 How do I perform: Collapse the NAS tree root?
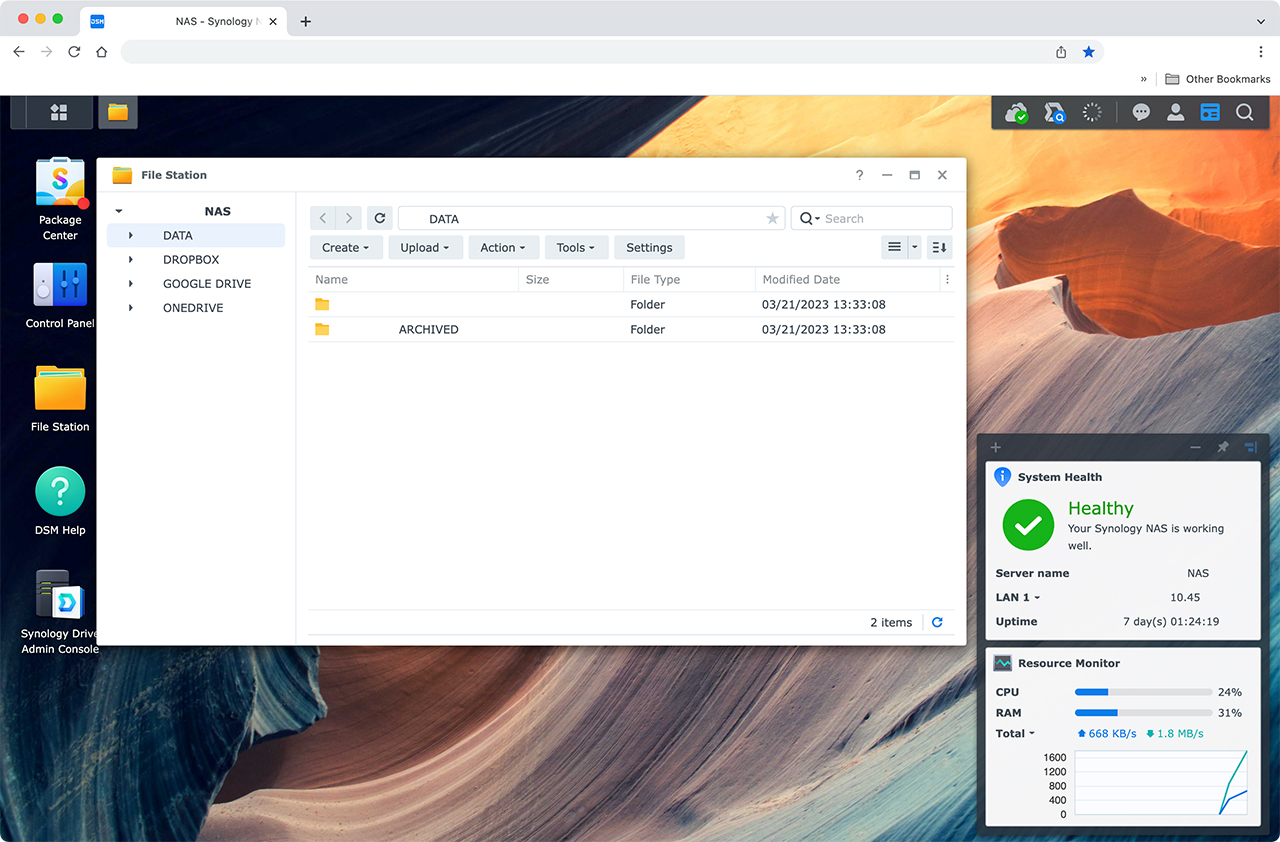click(118, 211)
